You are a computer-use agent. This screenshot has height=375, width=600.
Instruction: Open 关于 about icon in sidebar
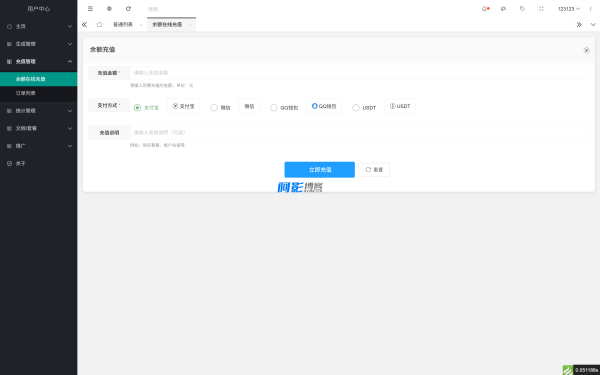[10, 164]
